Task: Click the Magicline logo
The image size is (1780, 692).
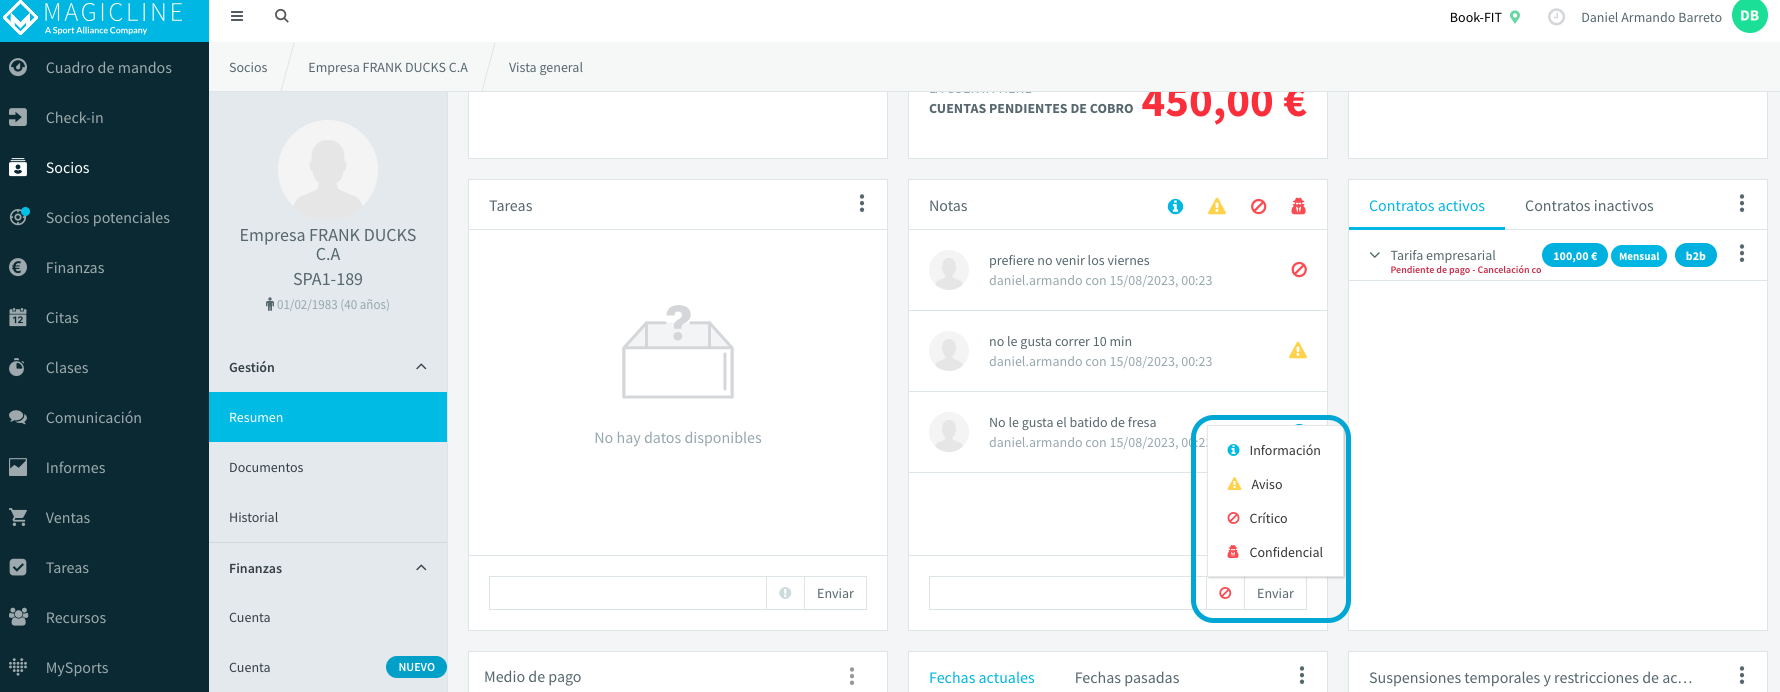Action: [104, 20]
